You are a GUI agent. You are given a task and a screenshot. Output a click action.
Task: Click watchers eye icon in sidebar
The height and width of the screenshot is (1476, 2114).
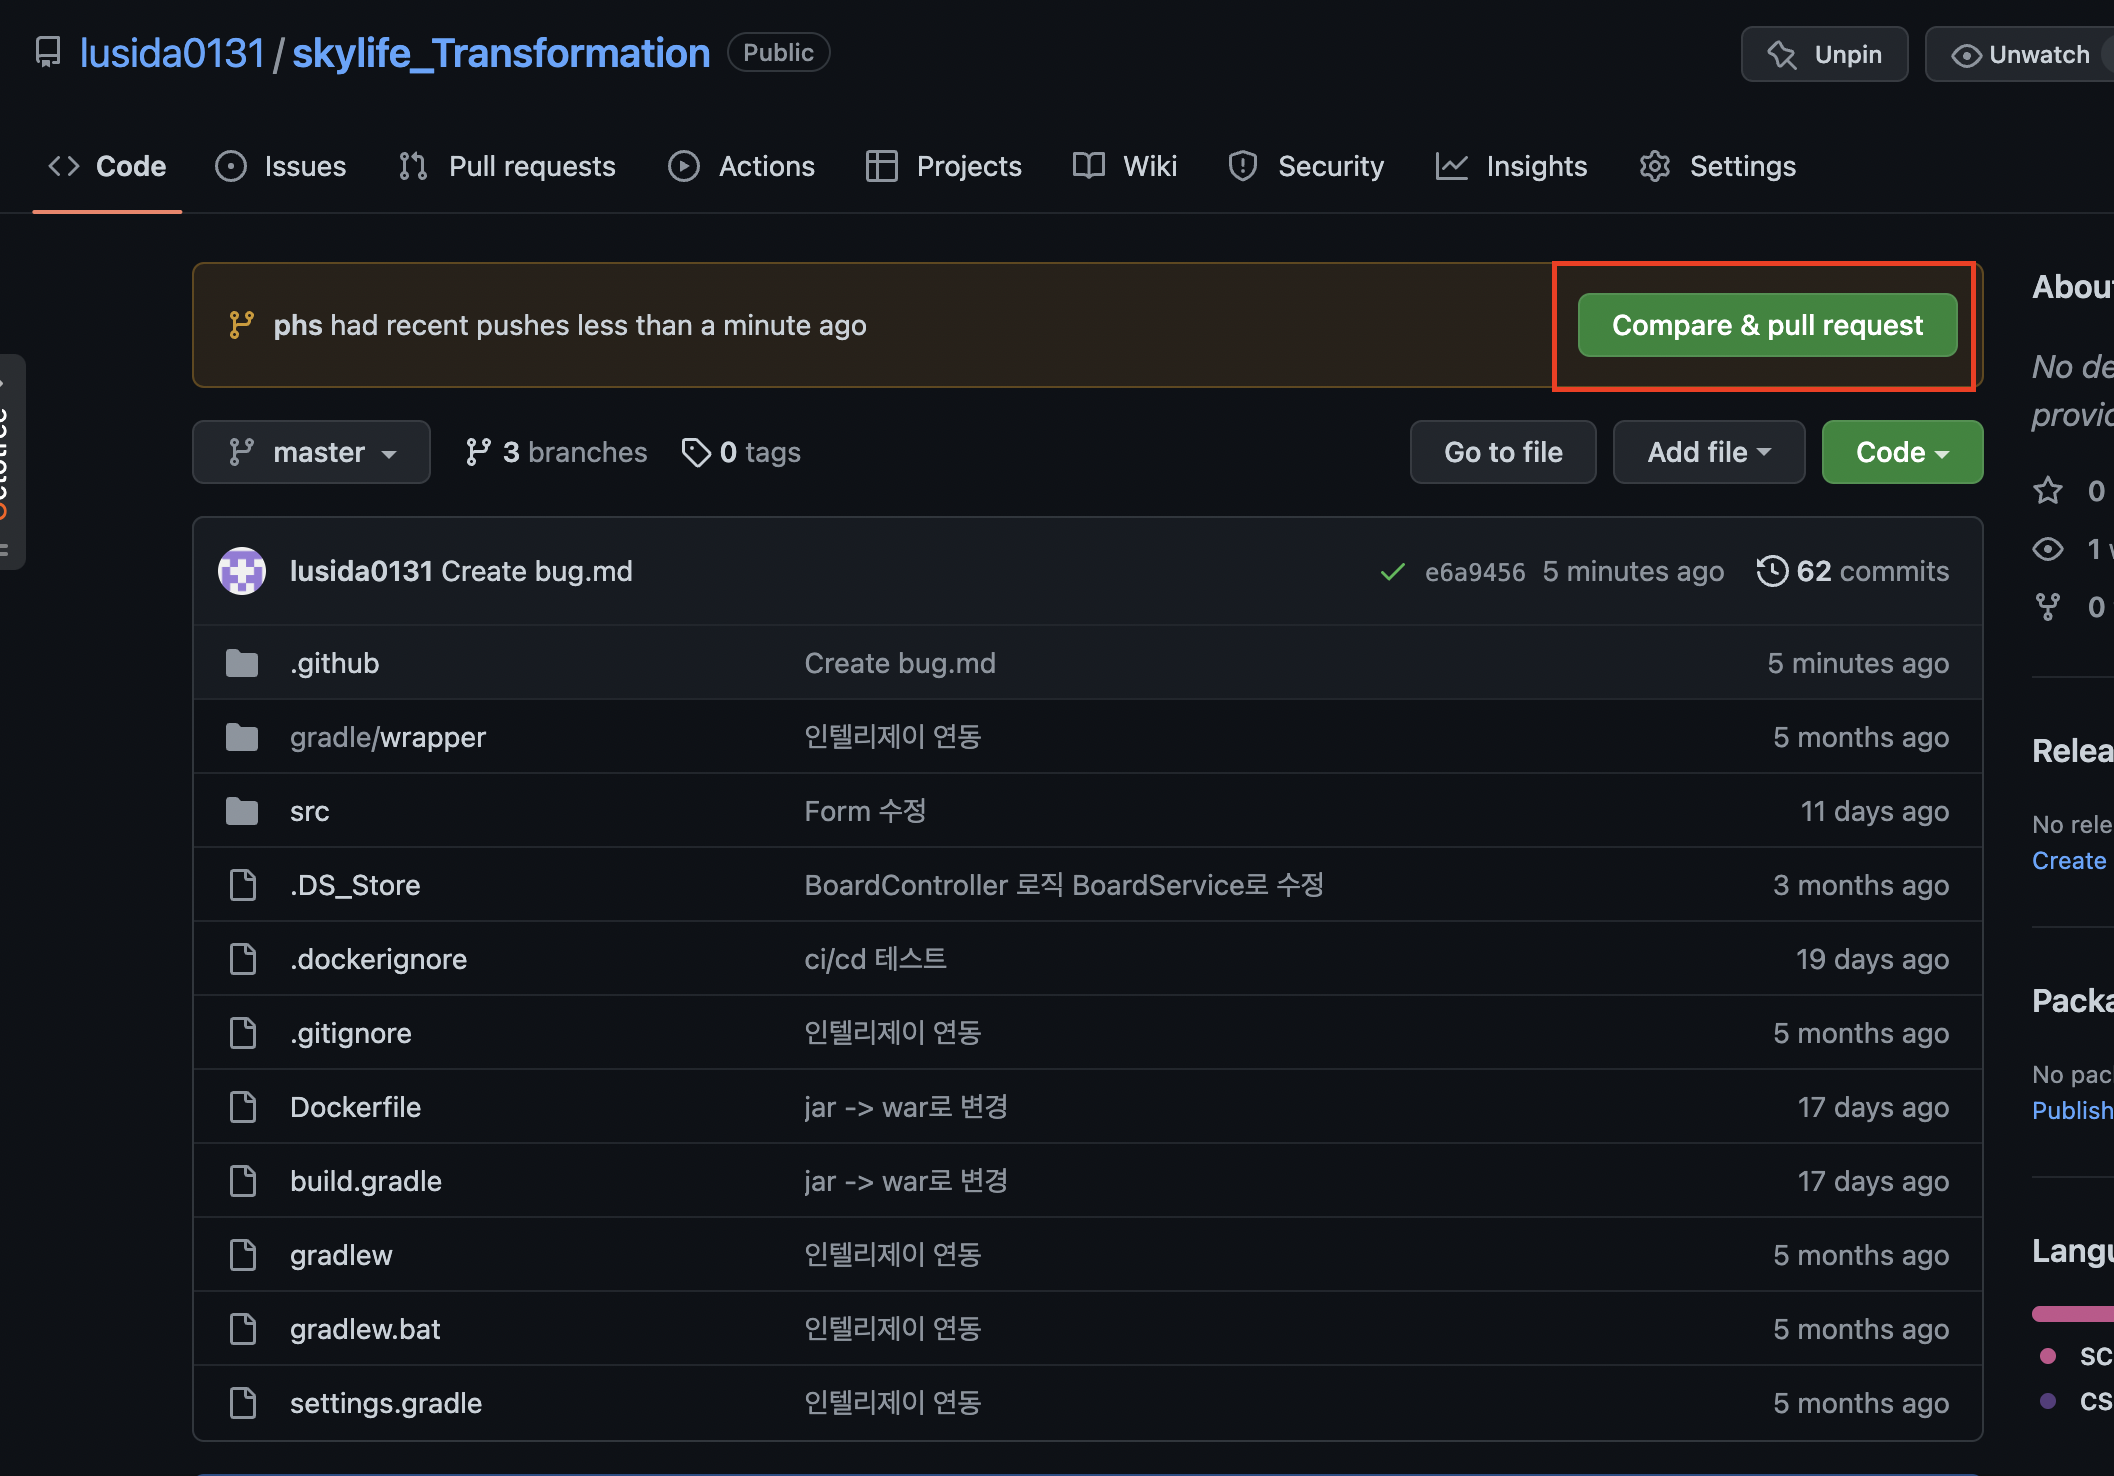pyautogui.click(x=2047, y=549)
